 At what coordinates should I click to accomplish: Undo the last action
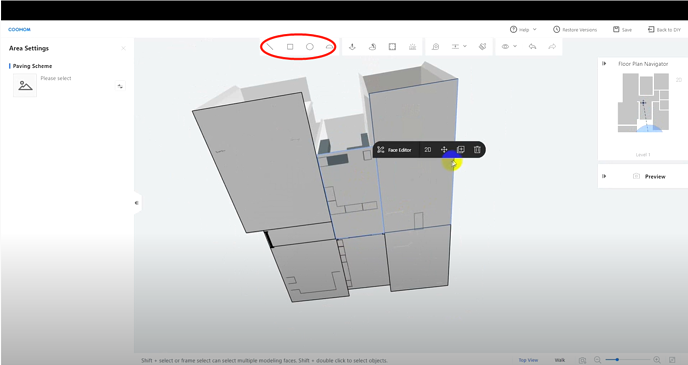tap(532, 47)
